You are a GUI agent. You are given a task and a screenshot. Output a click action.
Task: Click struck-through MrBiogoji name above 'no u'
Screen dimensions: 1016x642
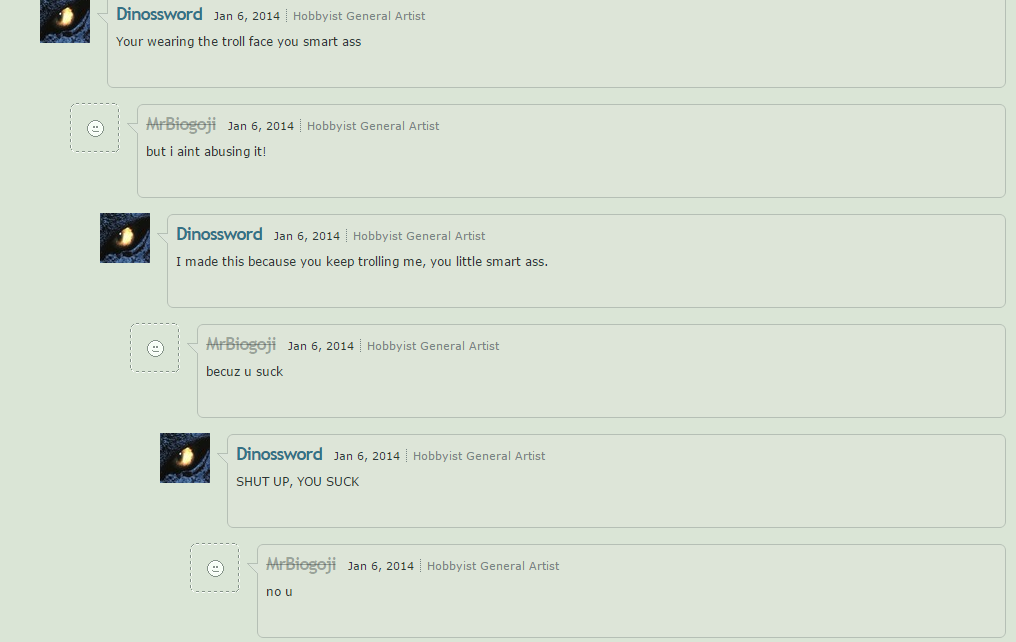pyautogui.click(x=301, y=564)
